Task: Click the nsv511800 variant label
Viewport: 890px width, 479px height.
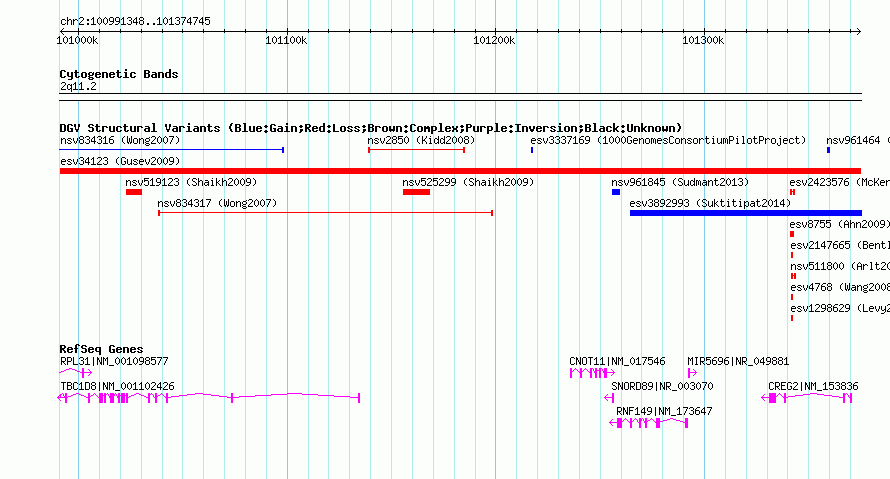Action: click(839, 266)
